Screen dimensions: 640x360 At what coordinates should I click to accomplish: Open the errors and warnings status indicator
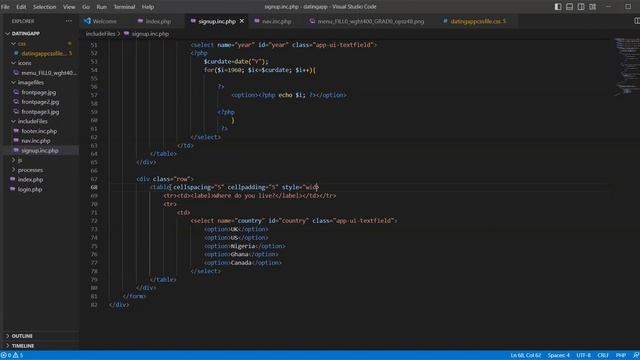12,355
